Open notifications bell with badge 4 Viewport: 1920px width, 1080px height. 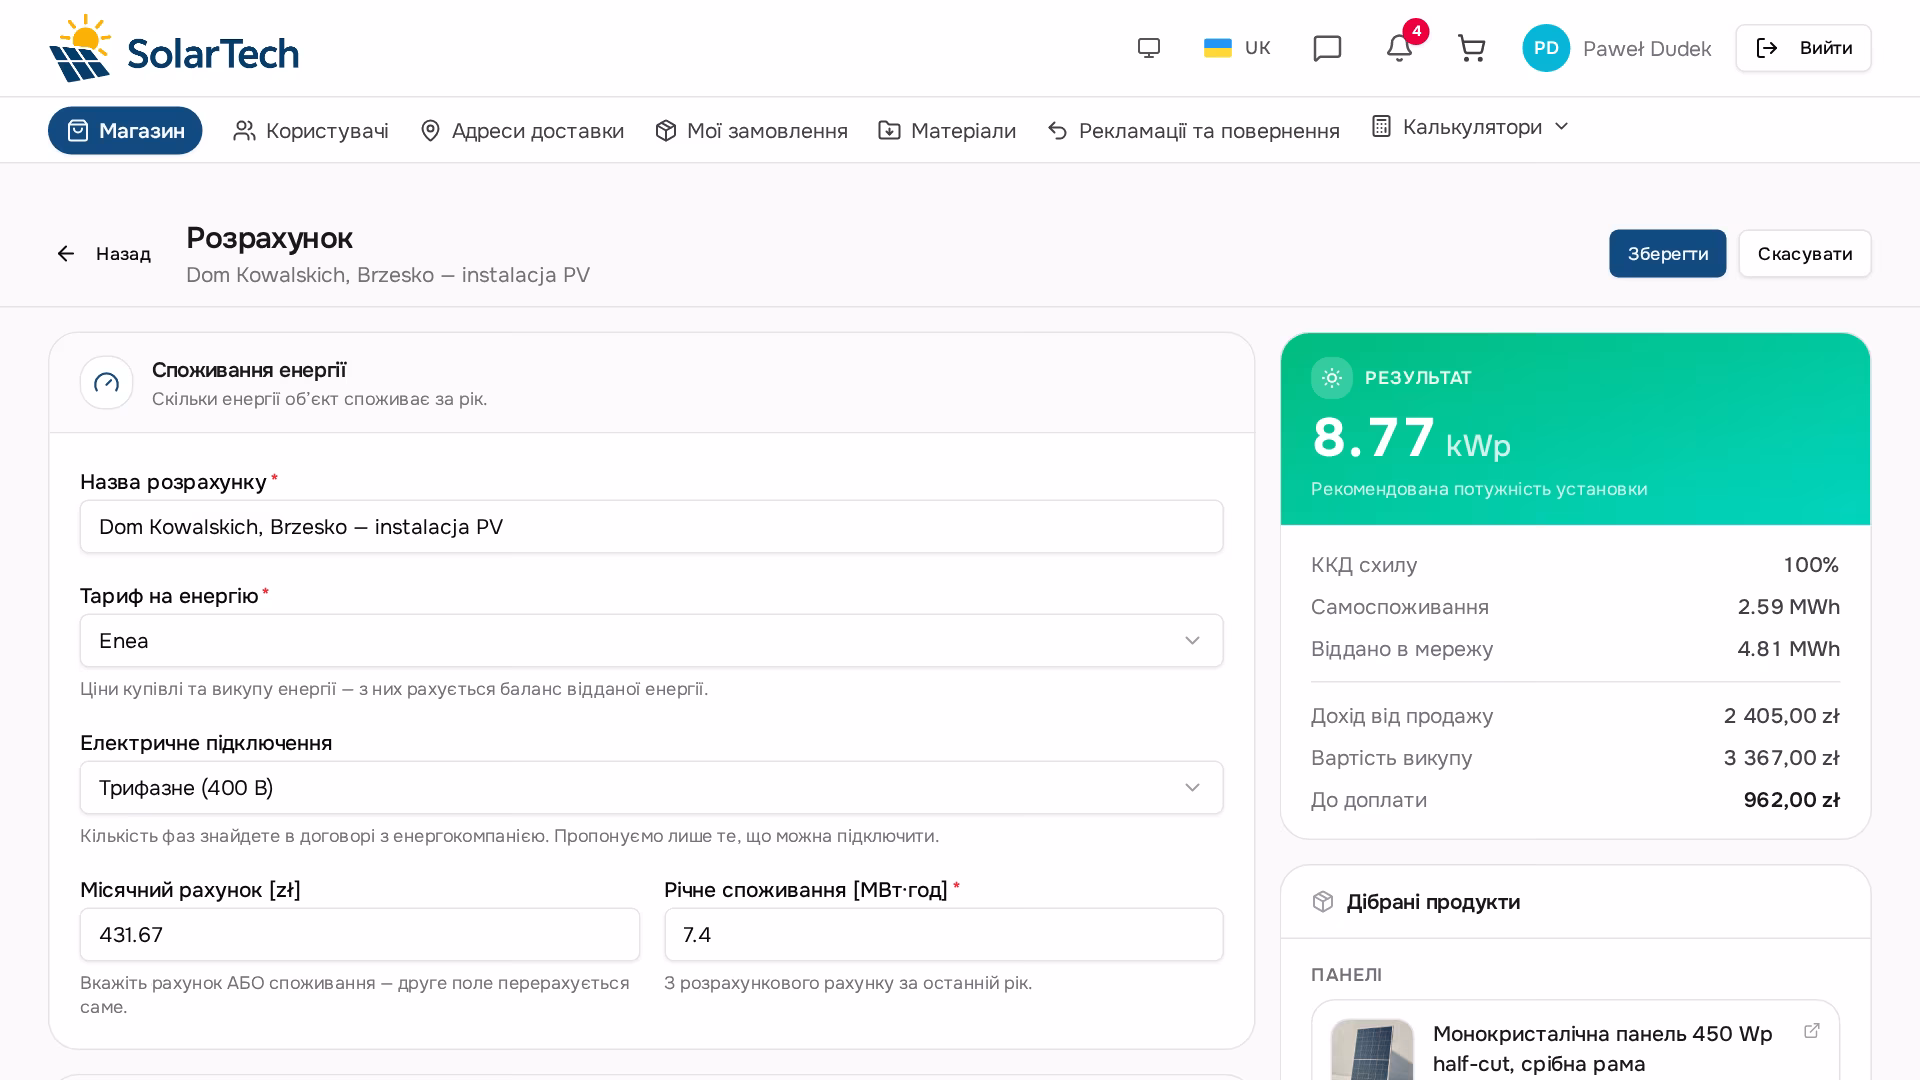1399,48
